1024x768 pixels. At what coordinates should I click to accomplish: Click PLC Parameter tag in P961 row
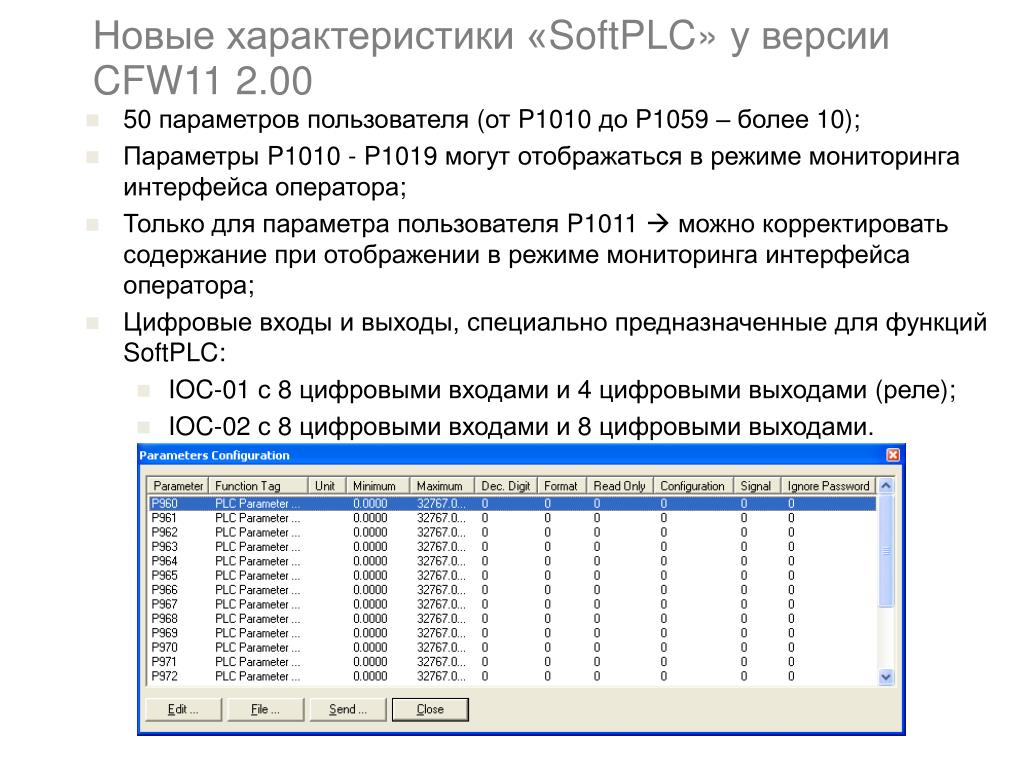click(257, 518)
